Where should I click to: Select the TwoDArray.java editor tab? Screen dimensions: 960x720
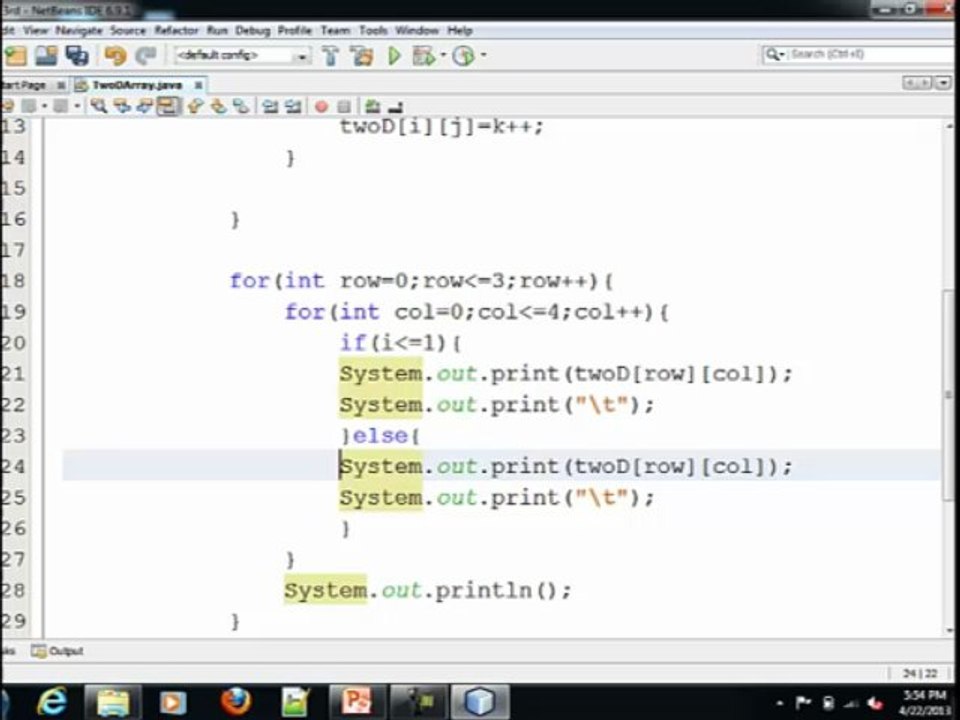[137, 85]
